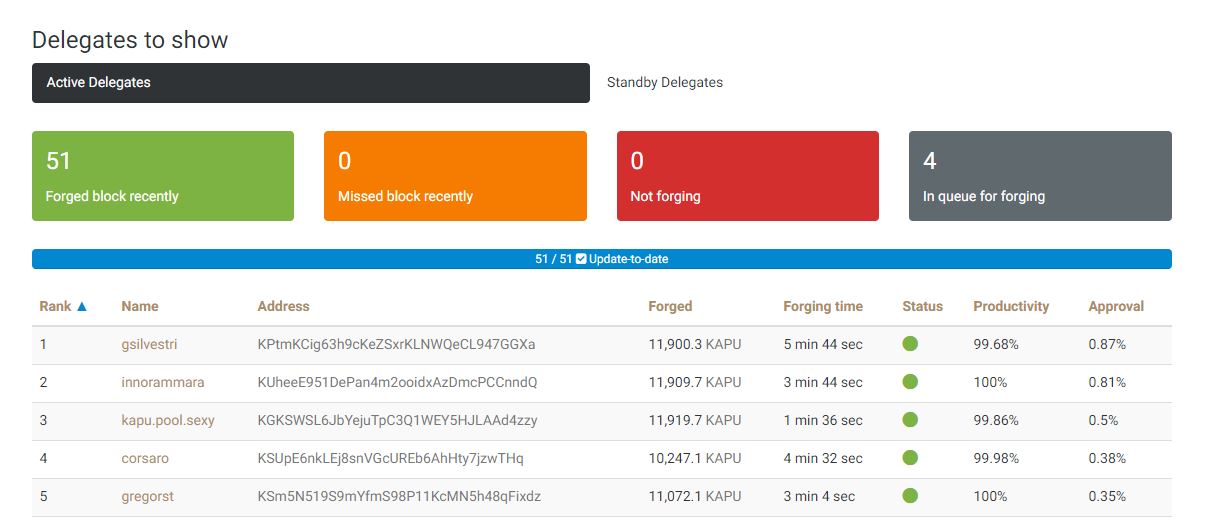Click productivity value 99.68%
Viewport: 1210px width, 523px height.
[996, 344]
